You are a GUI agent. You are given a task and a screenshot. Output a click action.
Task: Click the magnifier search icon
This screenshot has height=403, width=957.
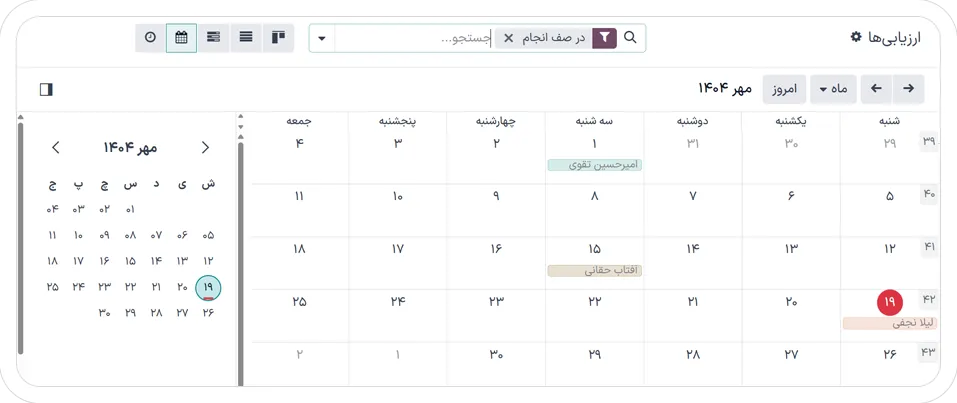point(630,38)
